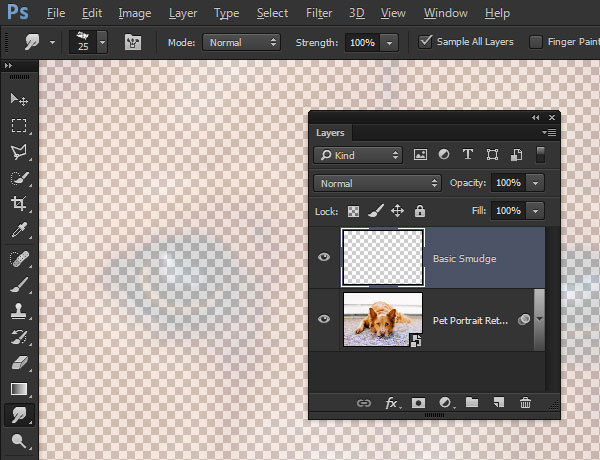The height and width of the screenshot is (460, 600).
Task: Select the History Brush tool
Action: point(19,337)
